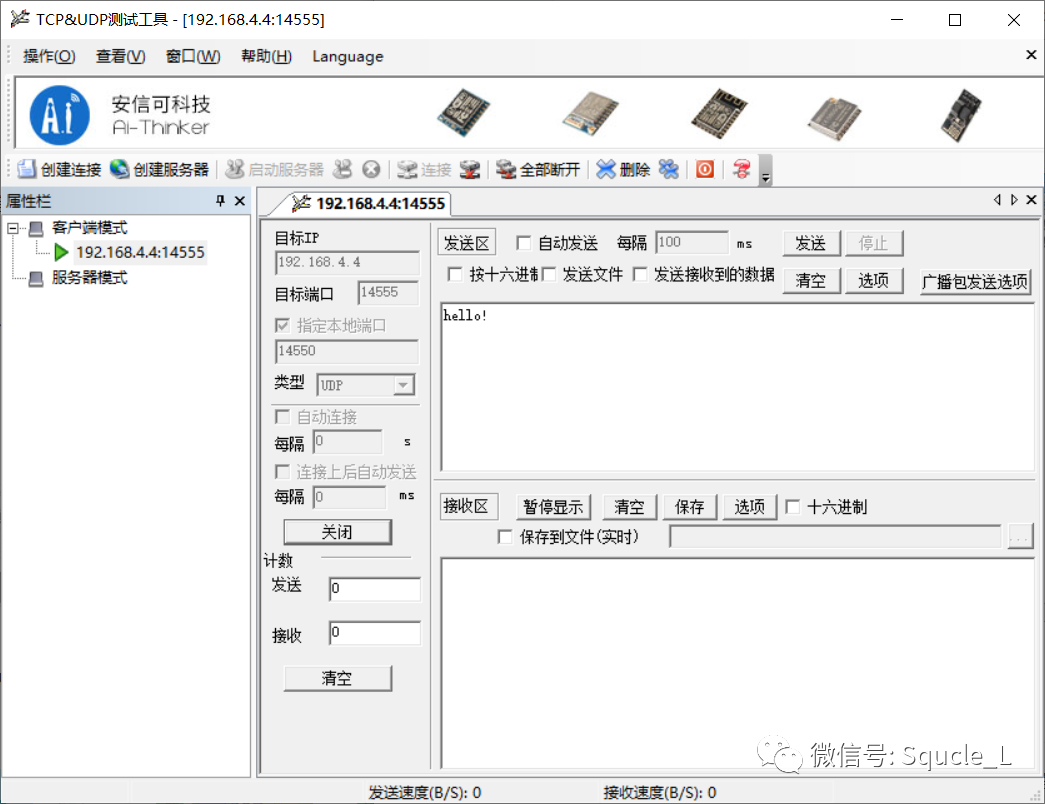
Task: Open the toolbar overflow options arrow
Action: click(x=766, y=170)
